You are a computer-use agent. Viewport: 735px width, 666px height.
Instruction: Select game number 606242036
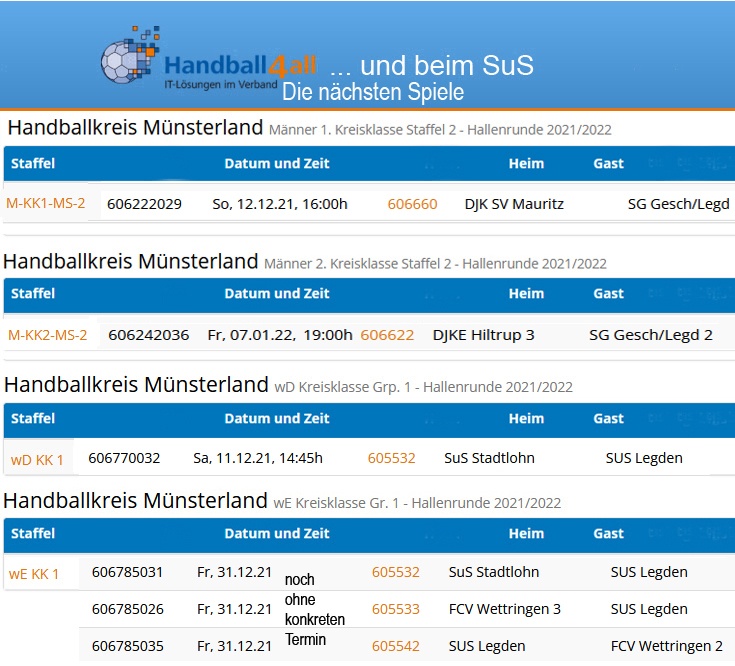[149, 335]
